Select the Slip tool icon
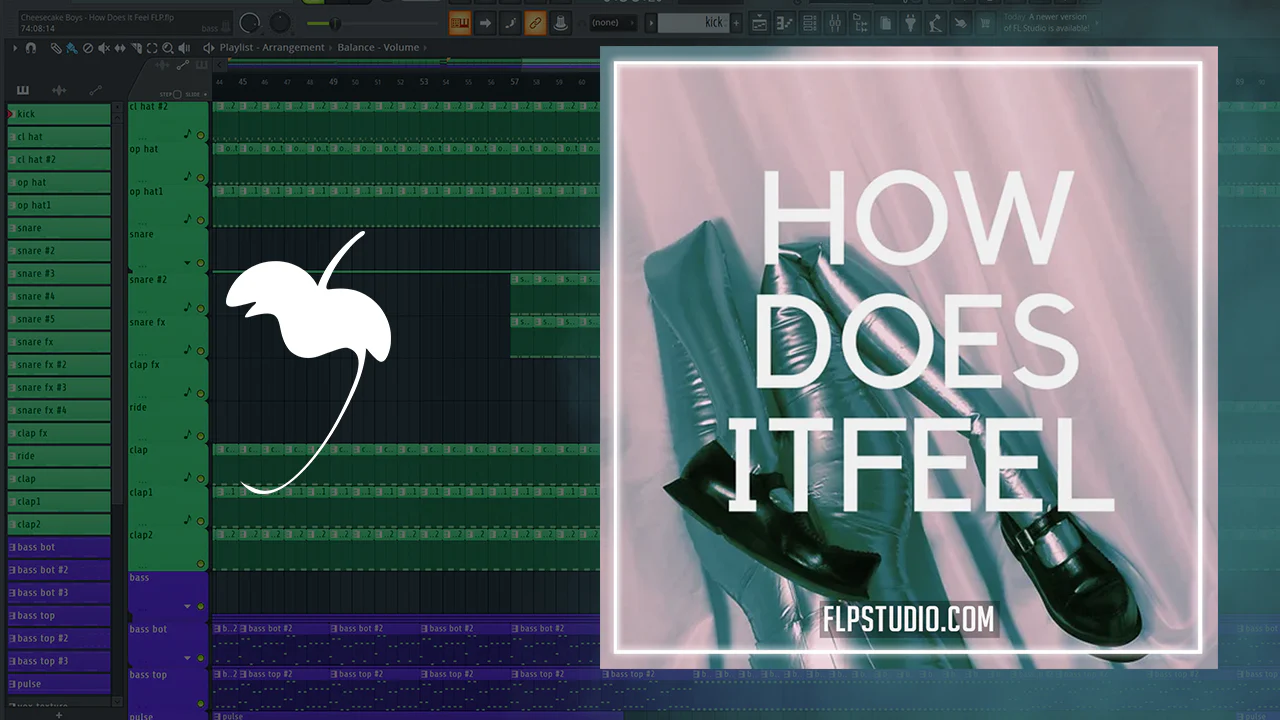 click(x=120, y=47)
